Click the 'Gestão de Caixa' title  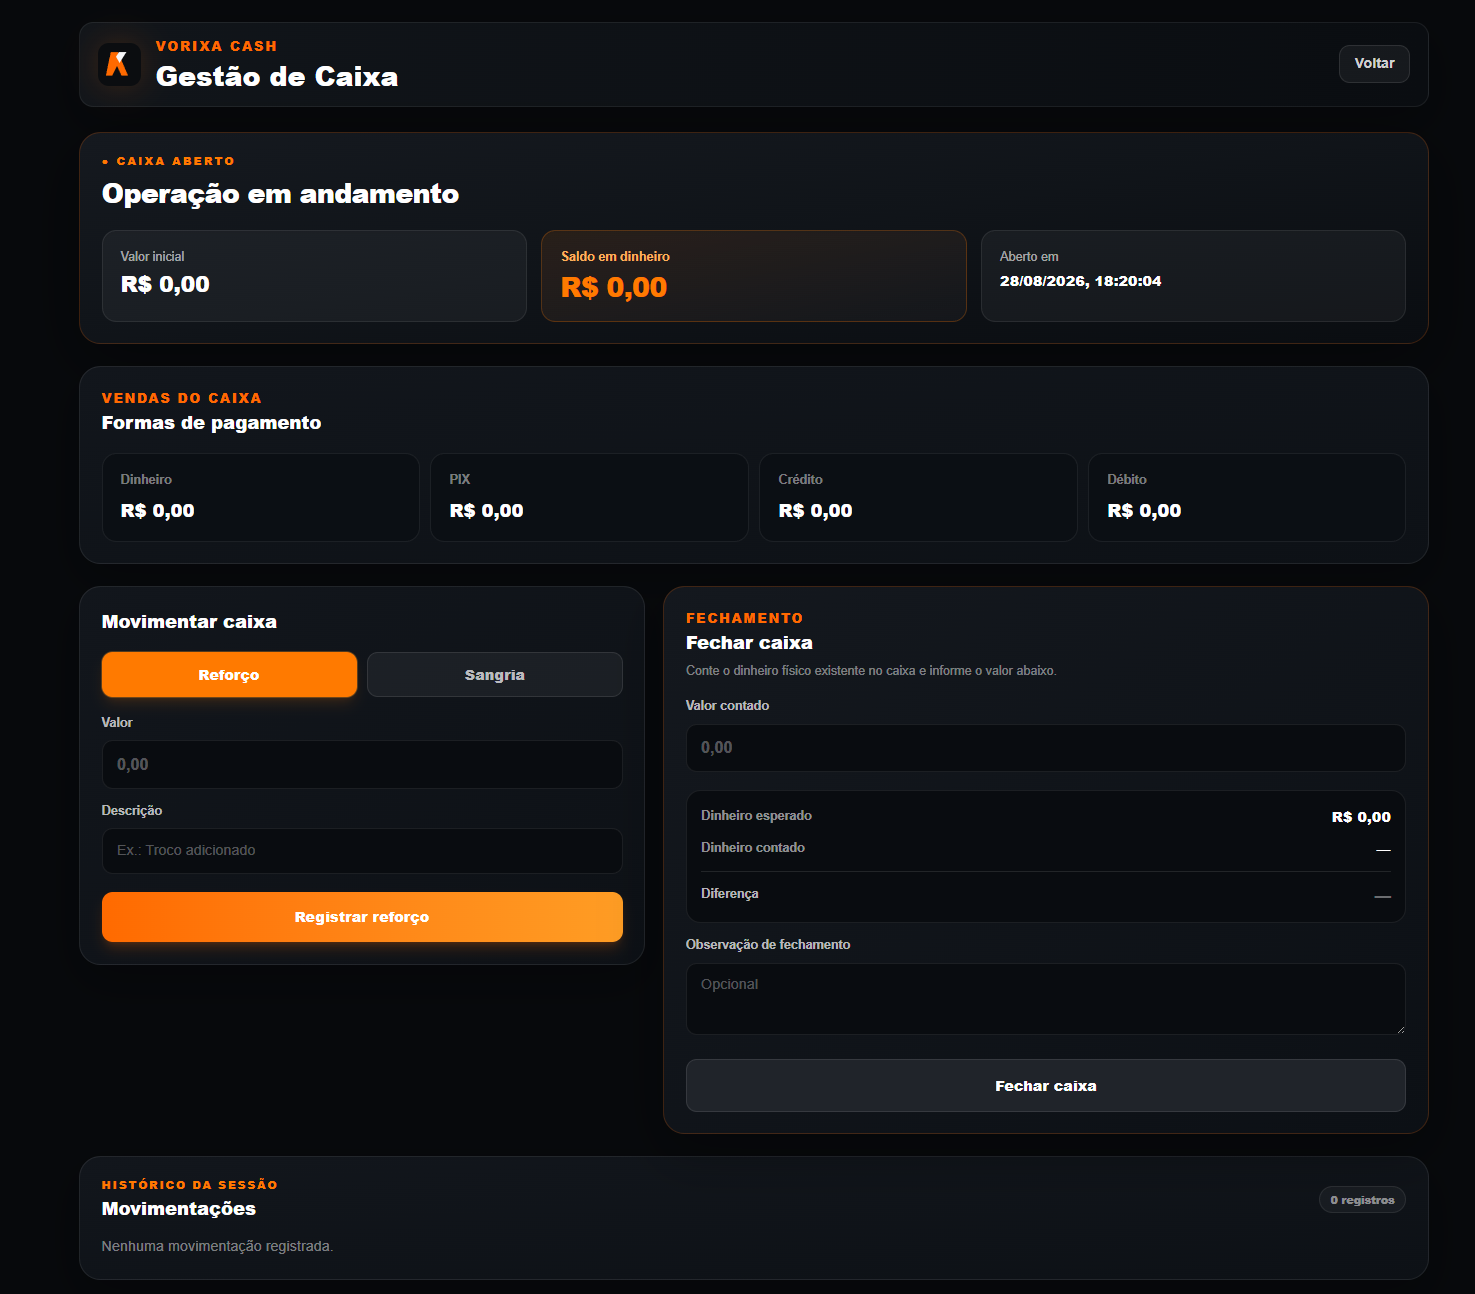coord(277,77)
